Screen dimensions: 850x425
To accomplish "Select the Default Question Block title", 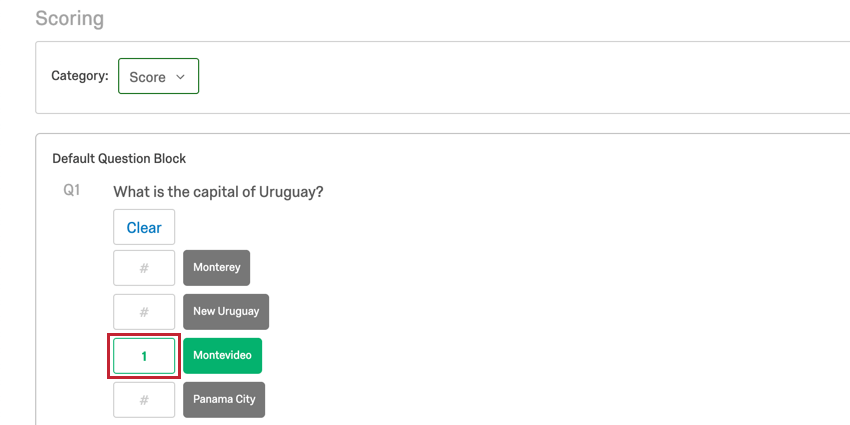I will [119, 158].
